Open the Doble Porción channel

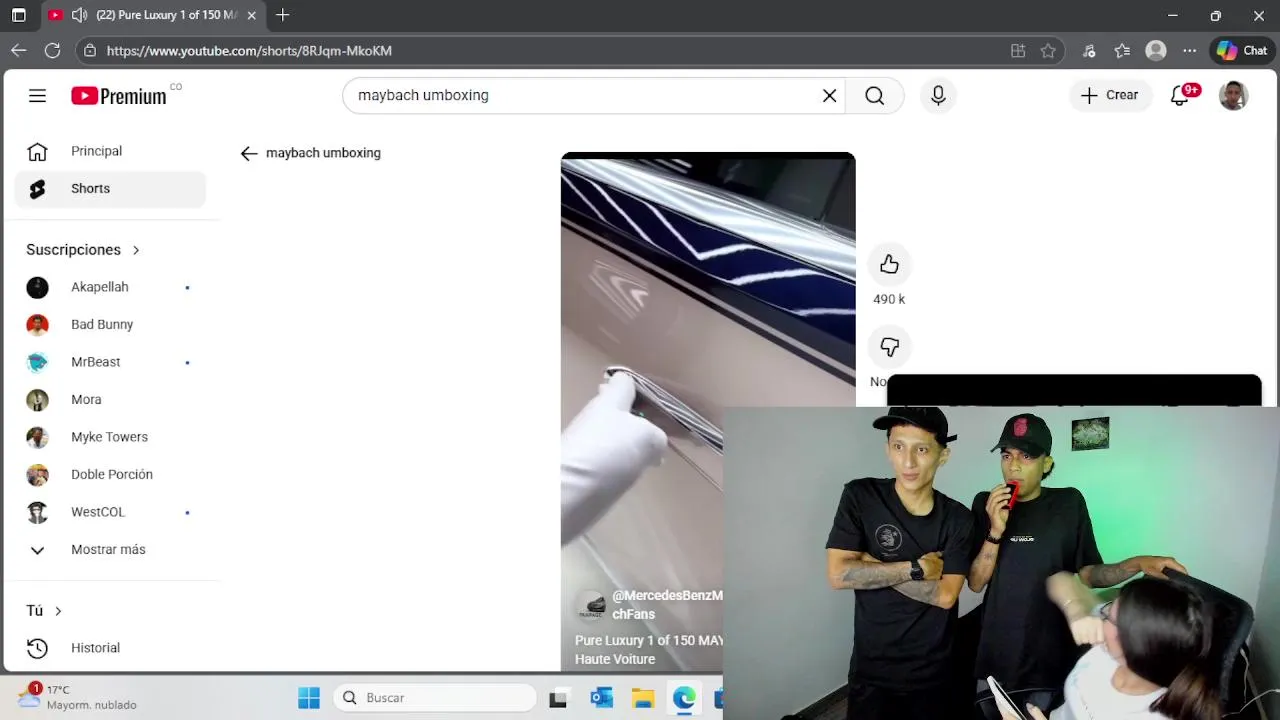tap(110, 474)
